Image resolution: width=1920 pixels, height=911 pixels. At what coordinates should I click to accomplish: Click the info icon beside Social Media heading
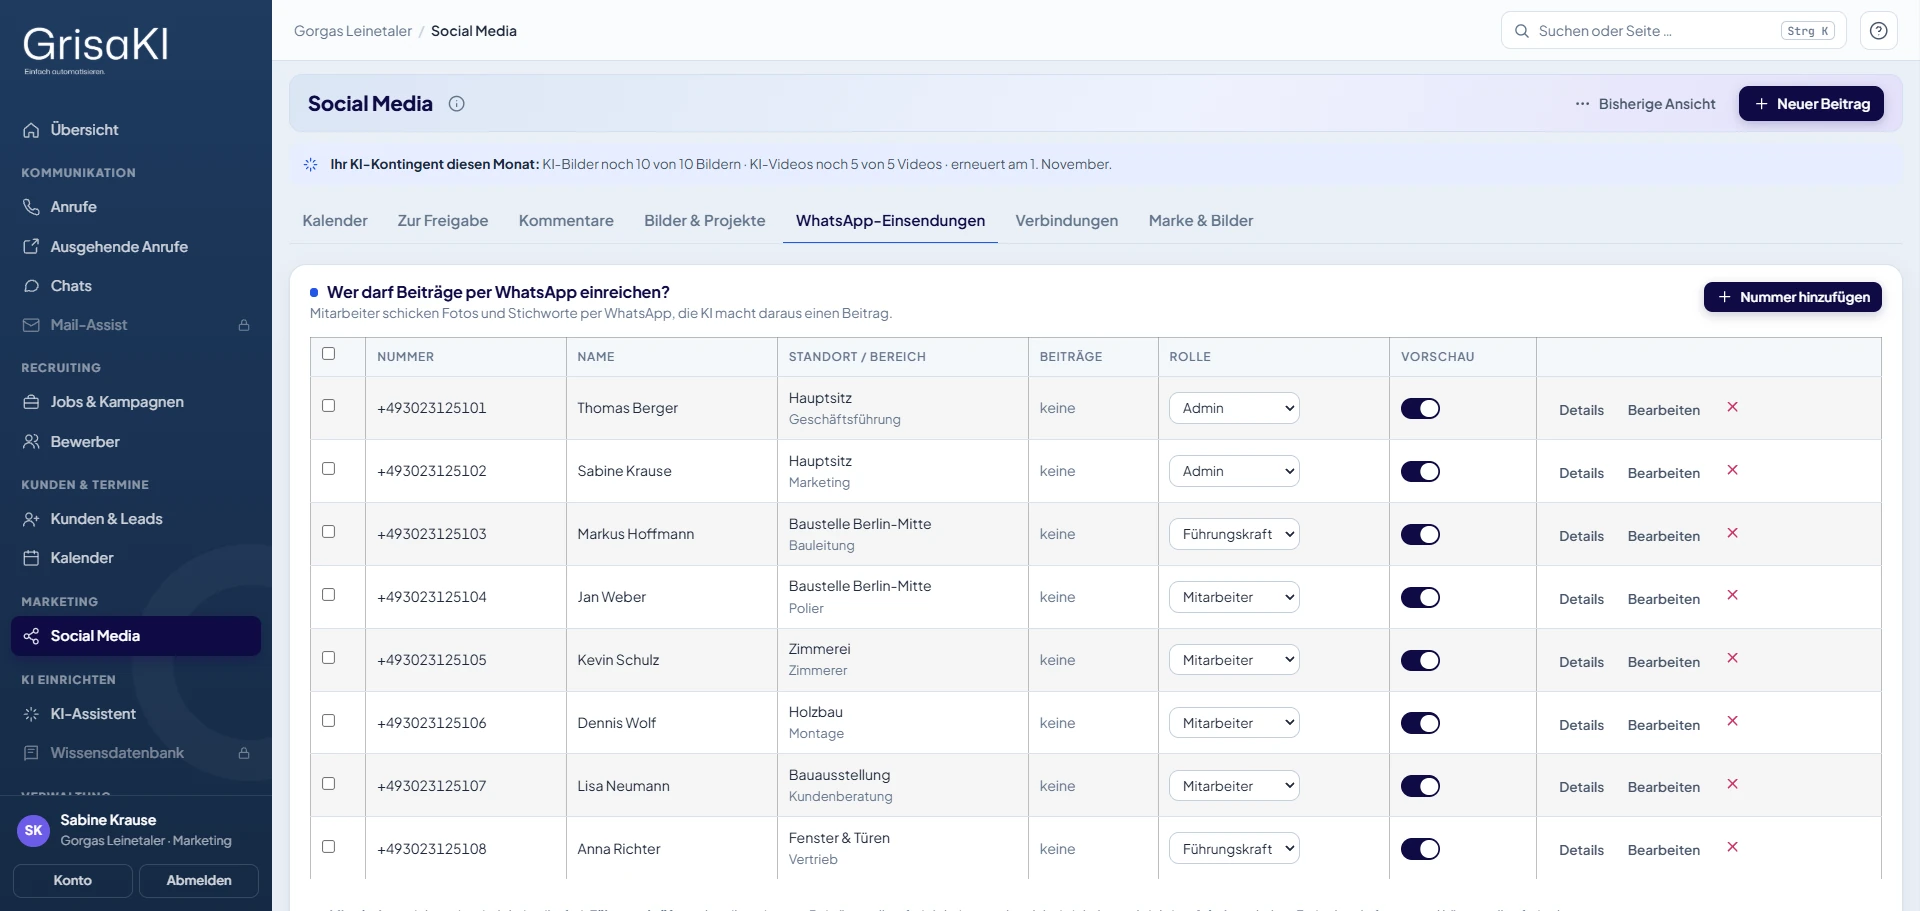click(x=456, y=104)
